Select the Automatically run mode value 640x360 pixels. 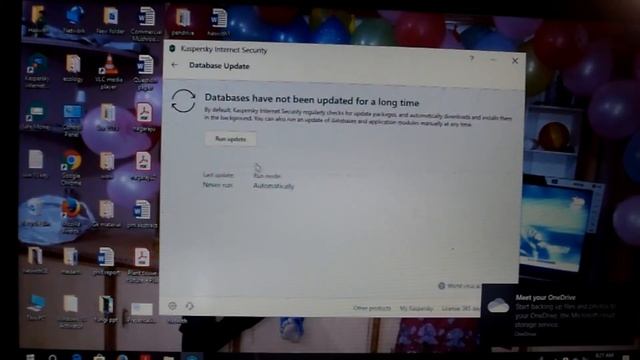coord(273,186)
